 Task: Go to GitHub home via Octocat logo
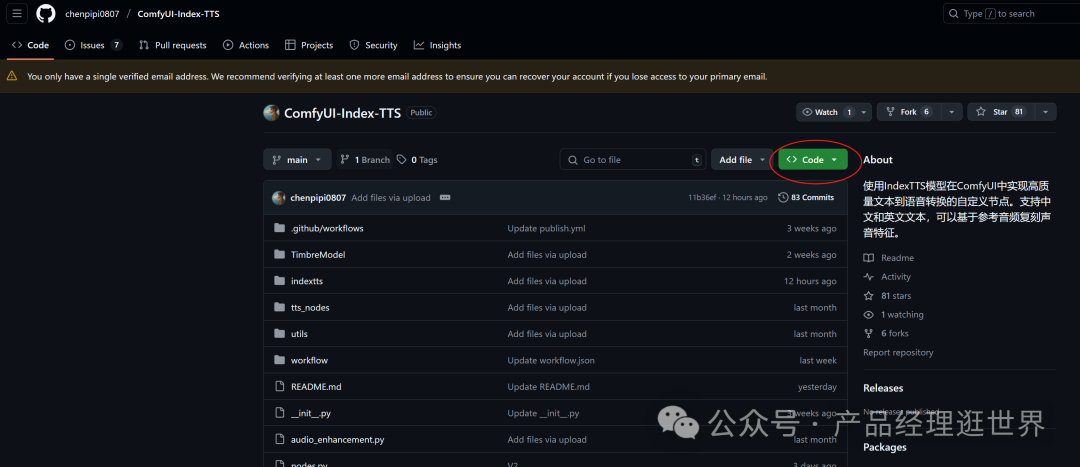pos(45,13)
